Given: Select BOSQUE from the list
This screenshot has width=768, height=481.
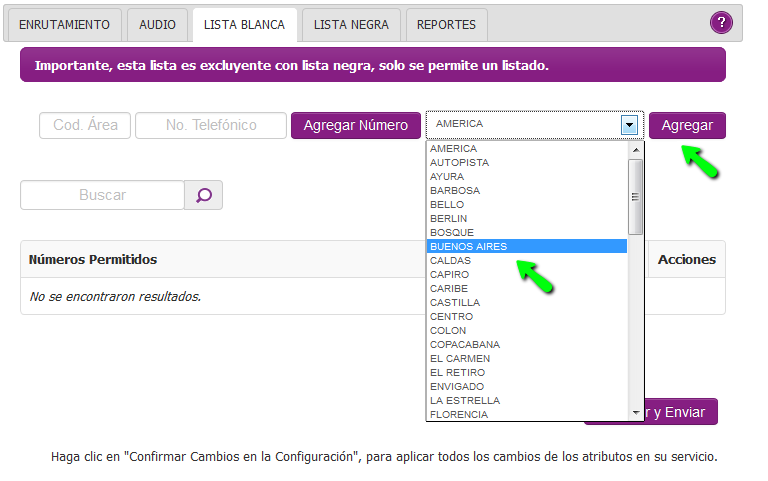Looking at the screenshot, I should click(527, 233).
